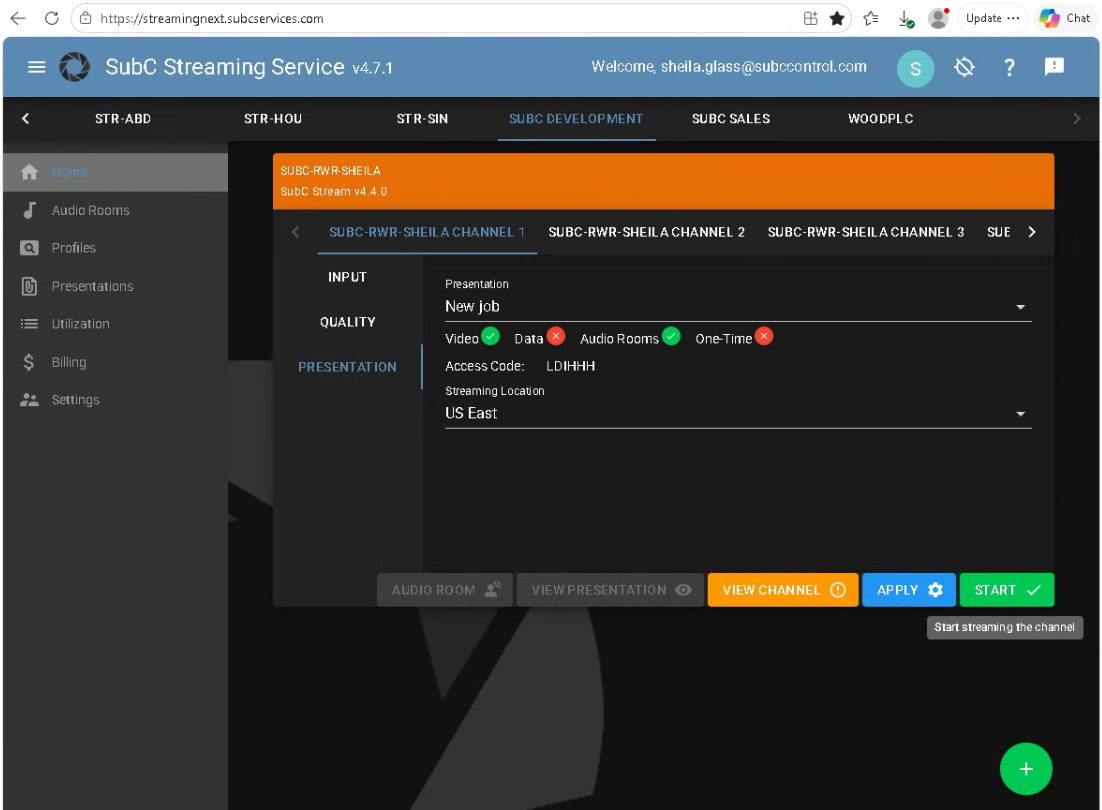This screenshot has height=810, width=1102.
Task: Open the Copilot Chat button
Action: point(1065,18)
